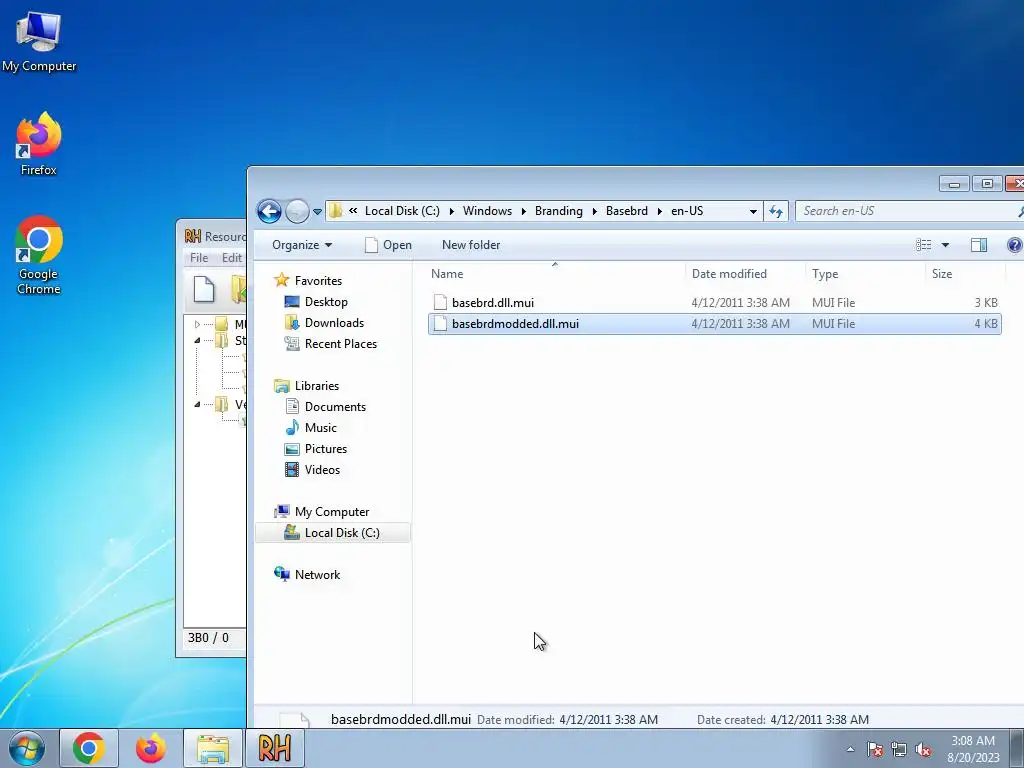Image resolution: width=1024 pixels, height=768 pixels.
Task: Open My Computer desktop icon
Action: [x=39, y=41]
